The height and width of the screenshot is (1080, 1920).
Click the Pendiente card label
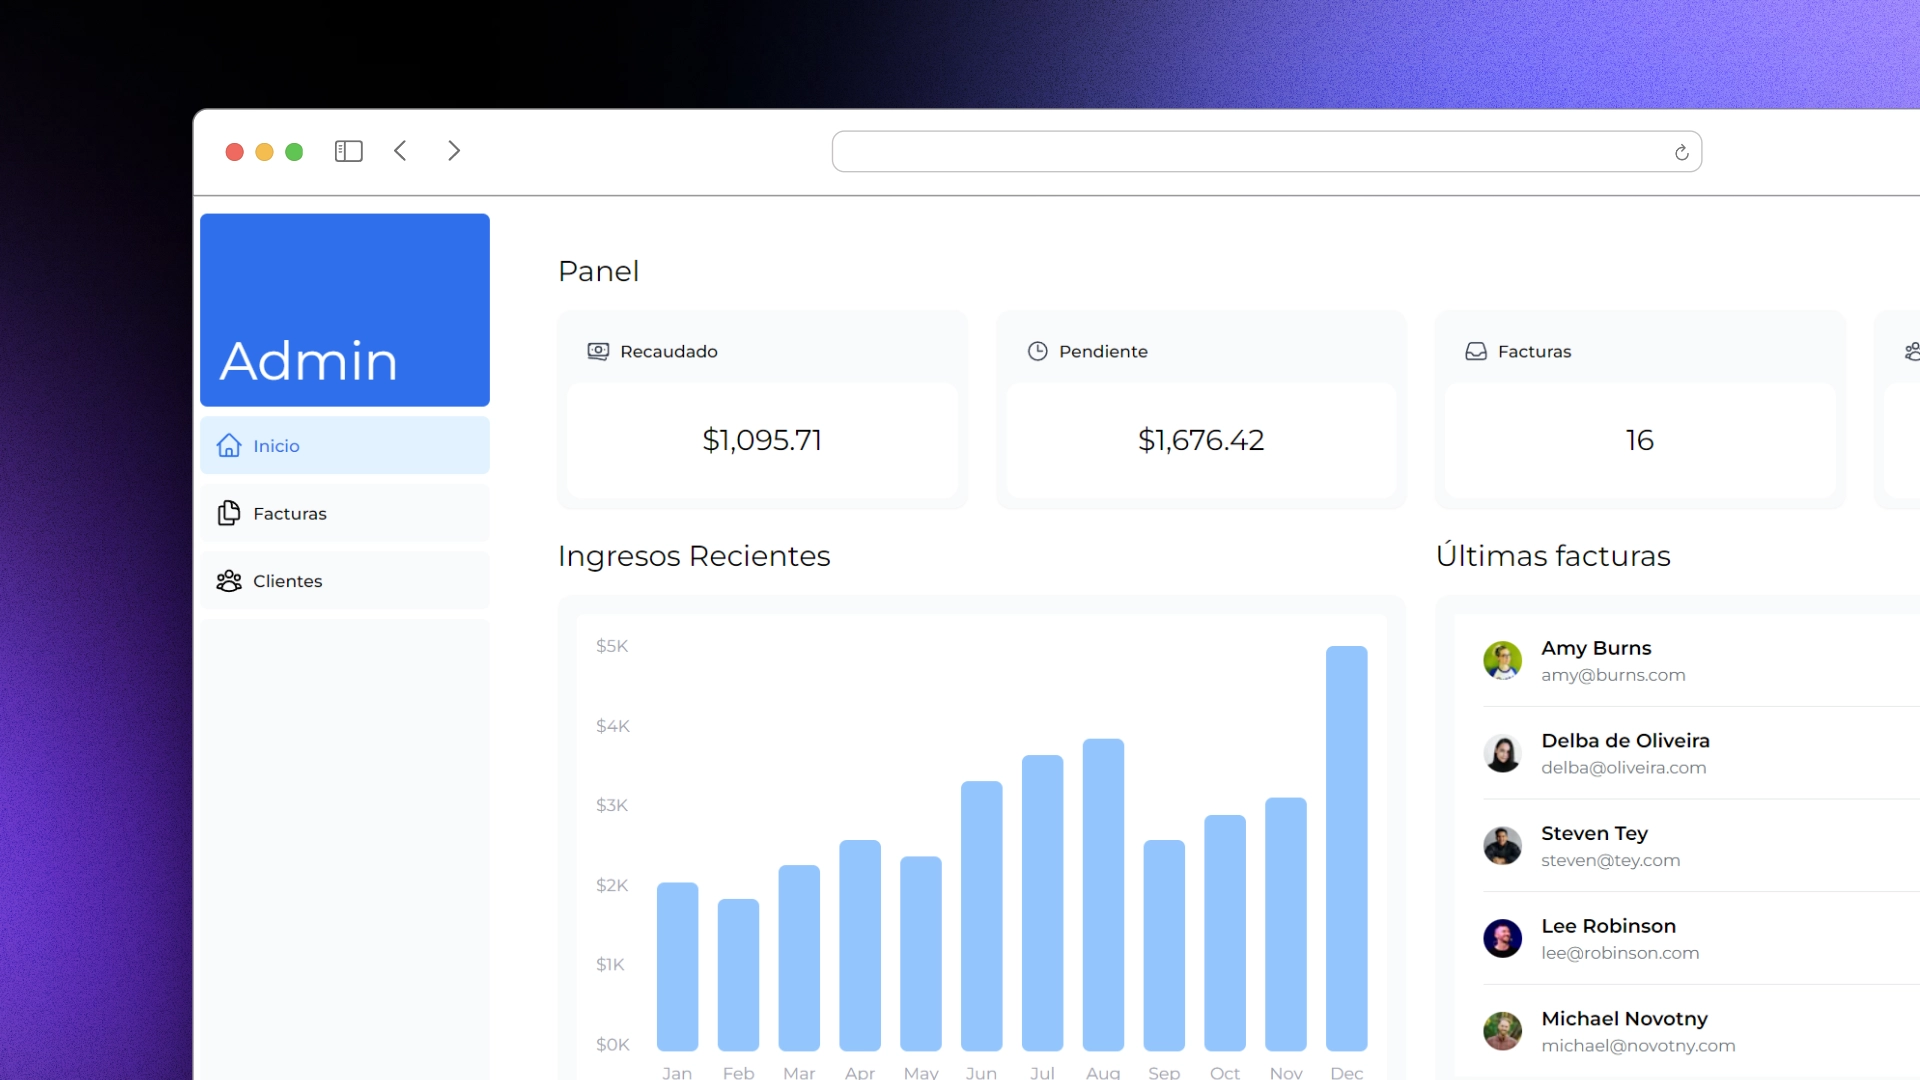coord(1103,351)
